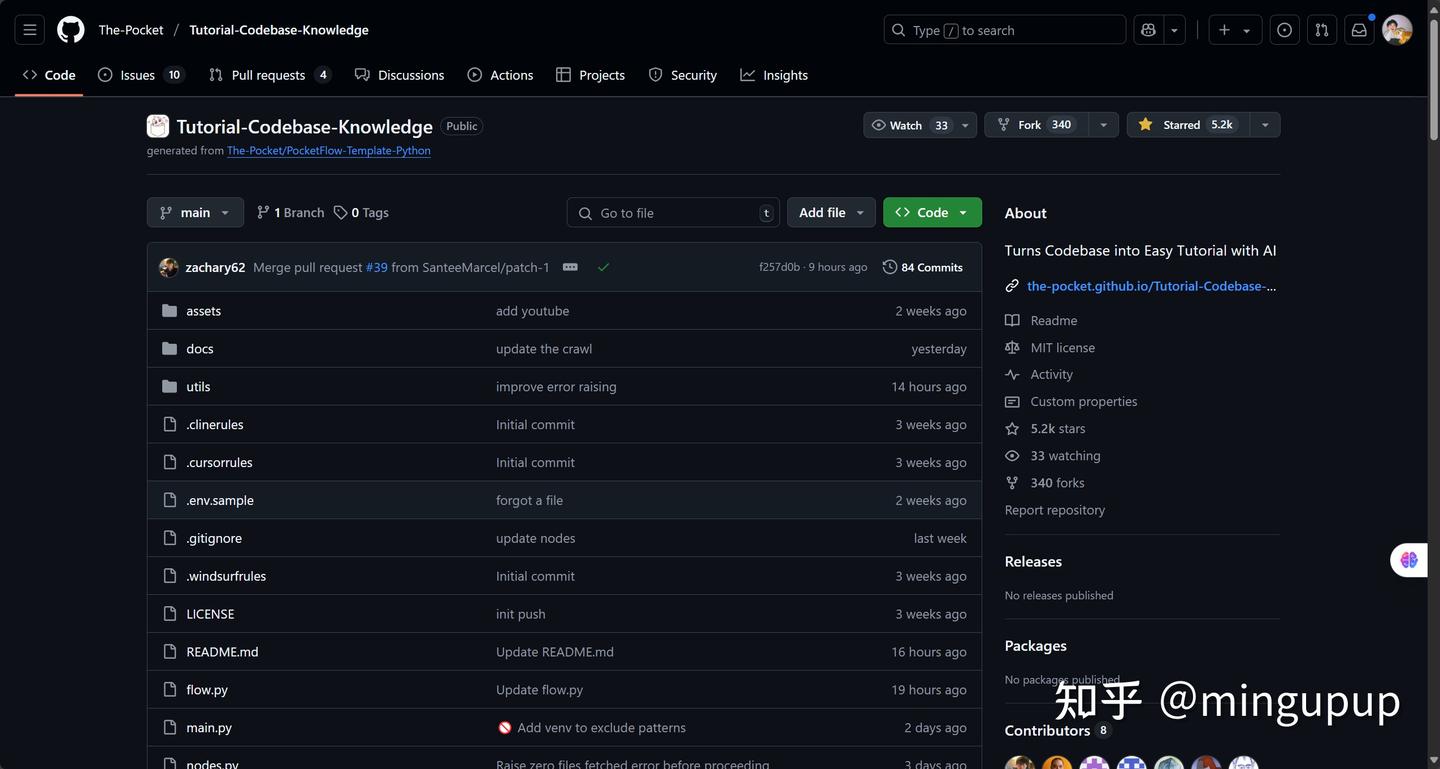The height and width of the screenshot is (769, 1440).
Task: Switch to the Actions tab
Action: click(x=500, y=75)
